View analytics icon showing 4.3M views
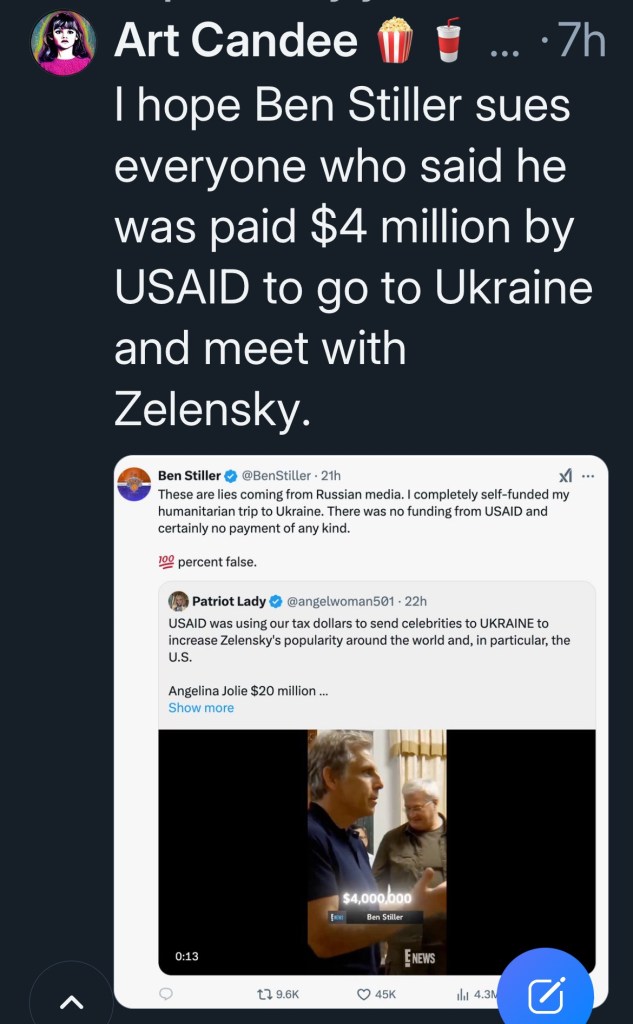 (463, 994)
